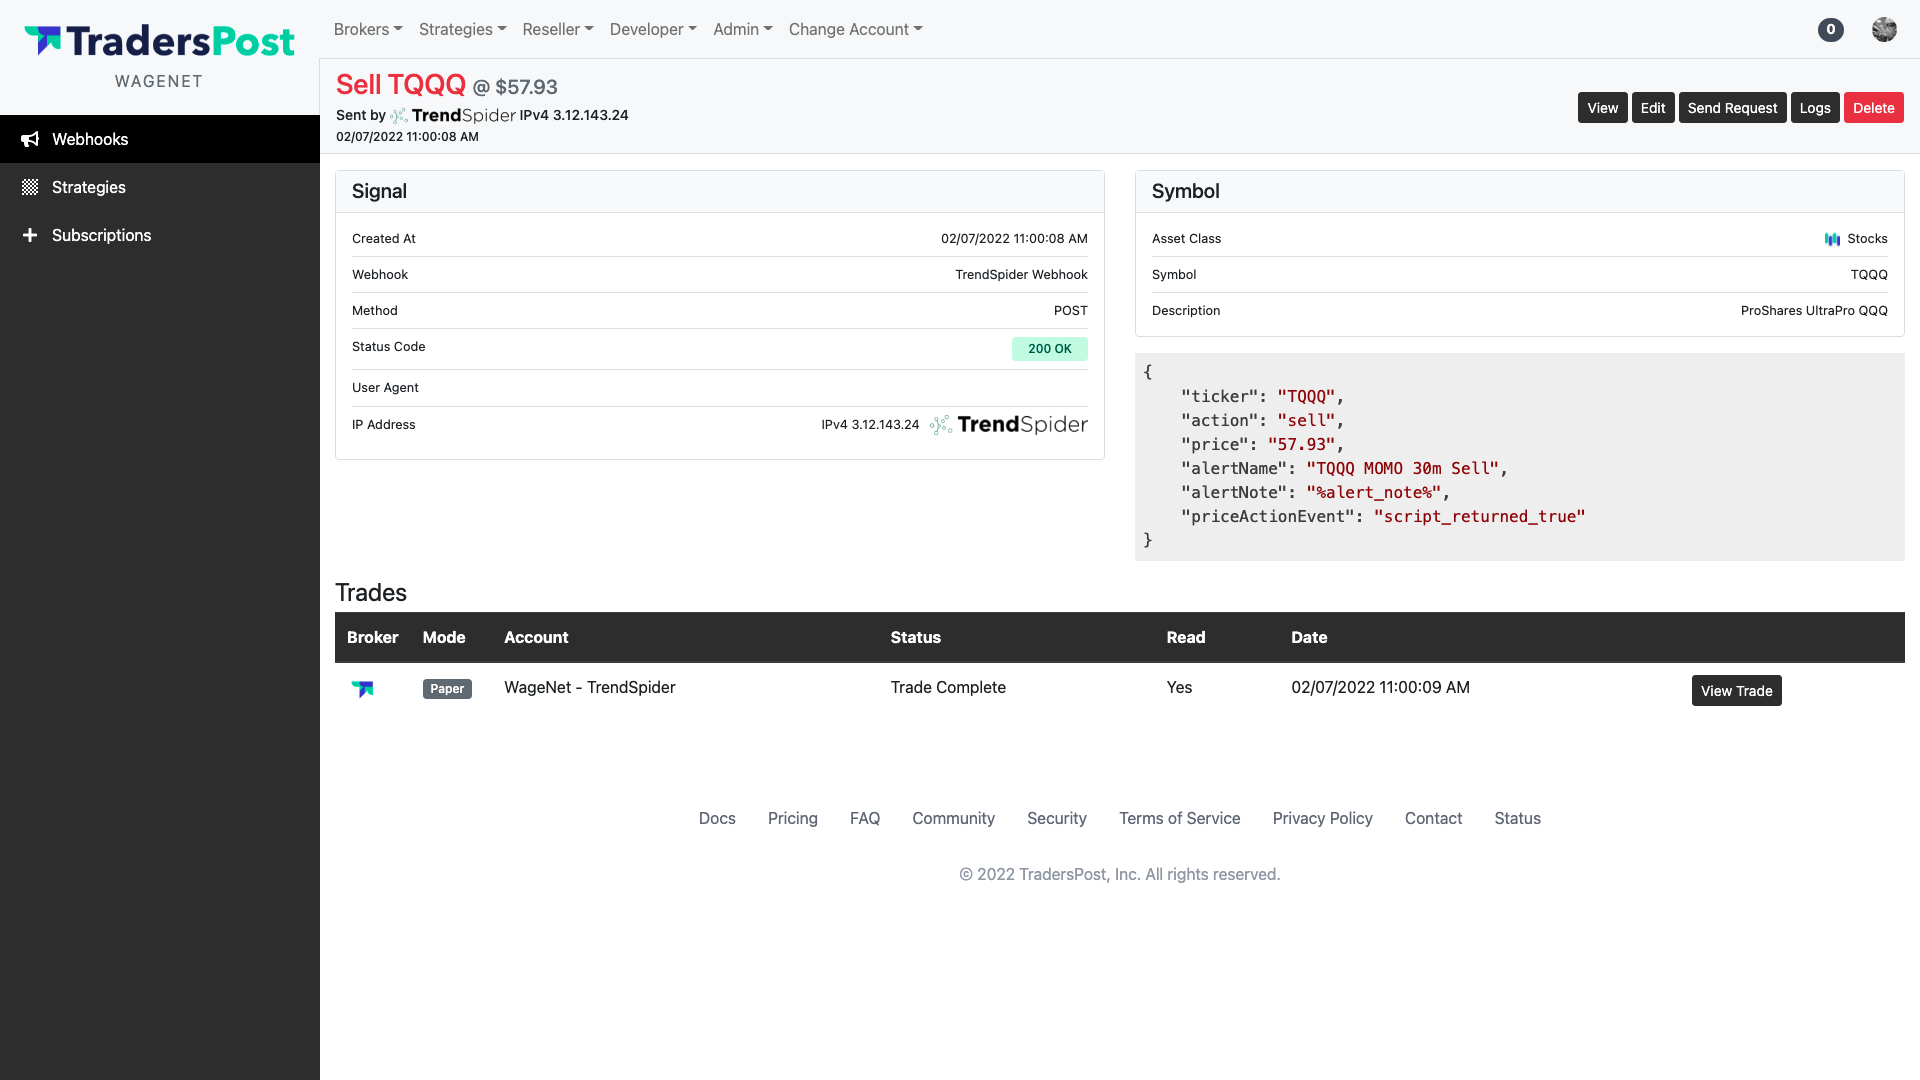Screen dimensions: 1920x1080
Task: Open the Privacy Policy link
Action: (x=1322, y=818)
